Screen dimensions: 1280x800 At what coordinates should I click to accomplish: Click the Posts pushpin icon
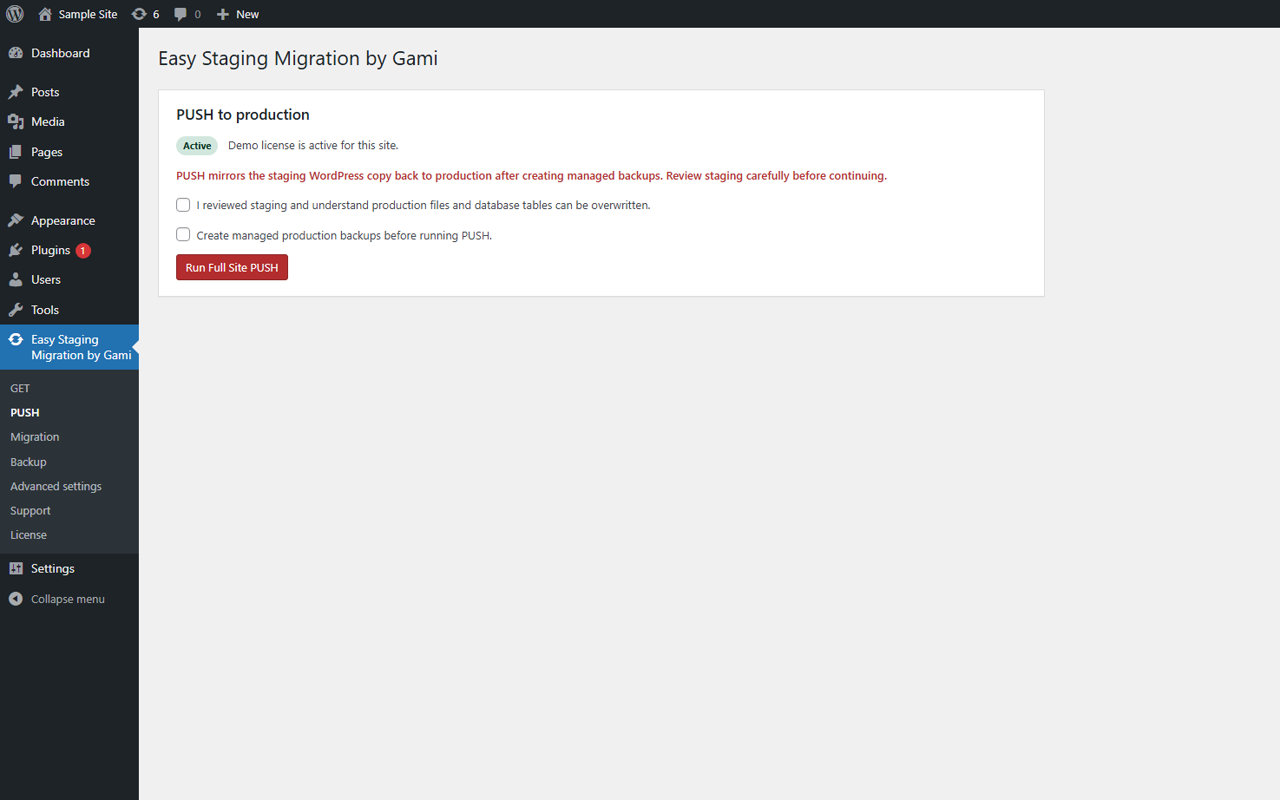tap(16, 92)
